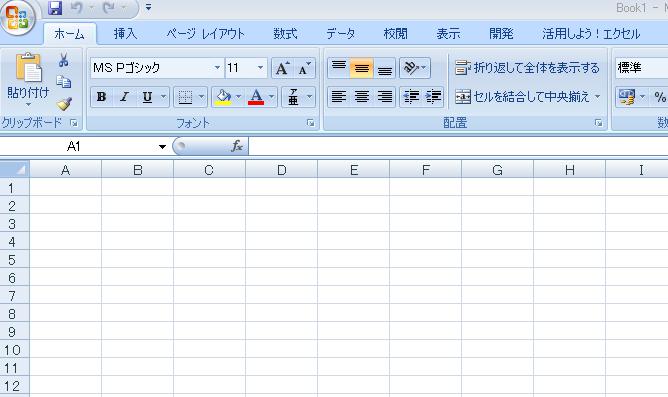Open the 数式 ribbon tab
Screen dimensions: 668x397
point(285,34)
